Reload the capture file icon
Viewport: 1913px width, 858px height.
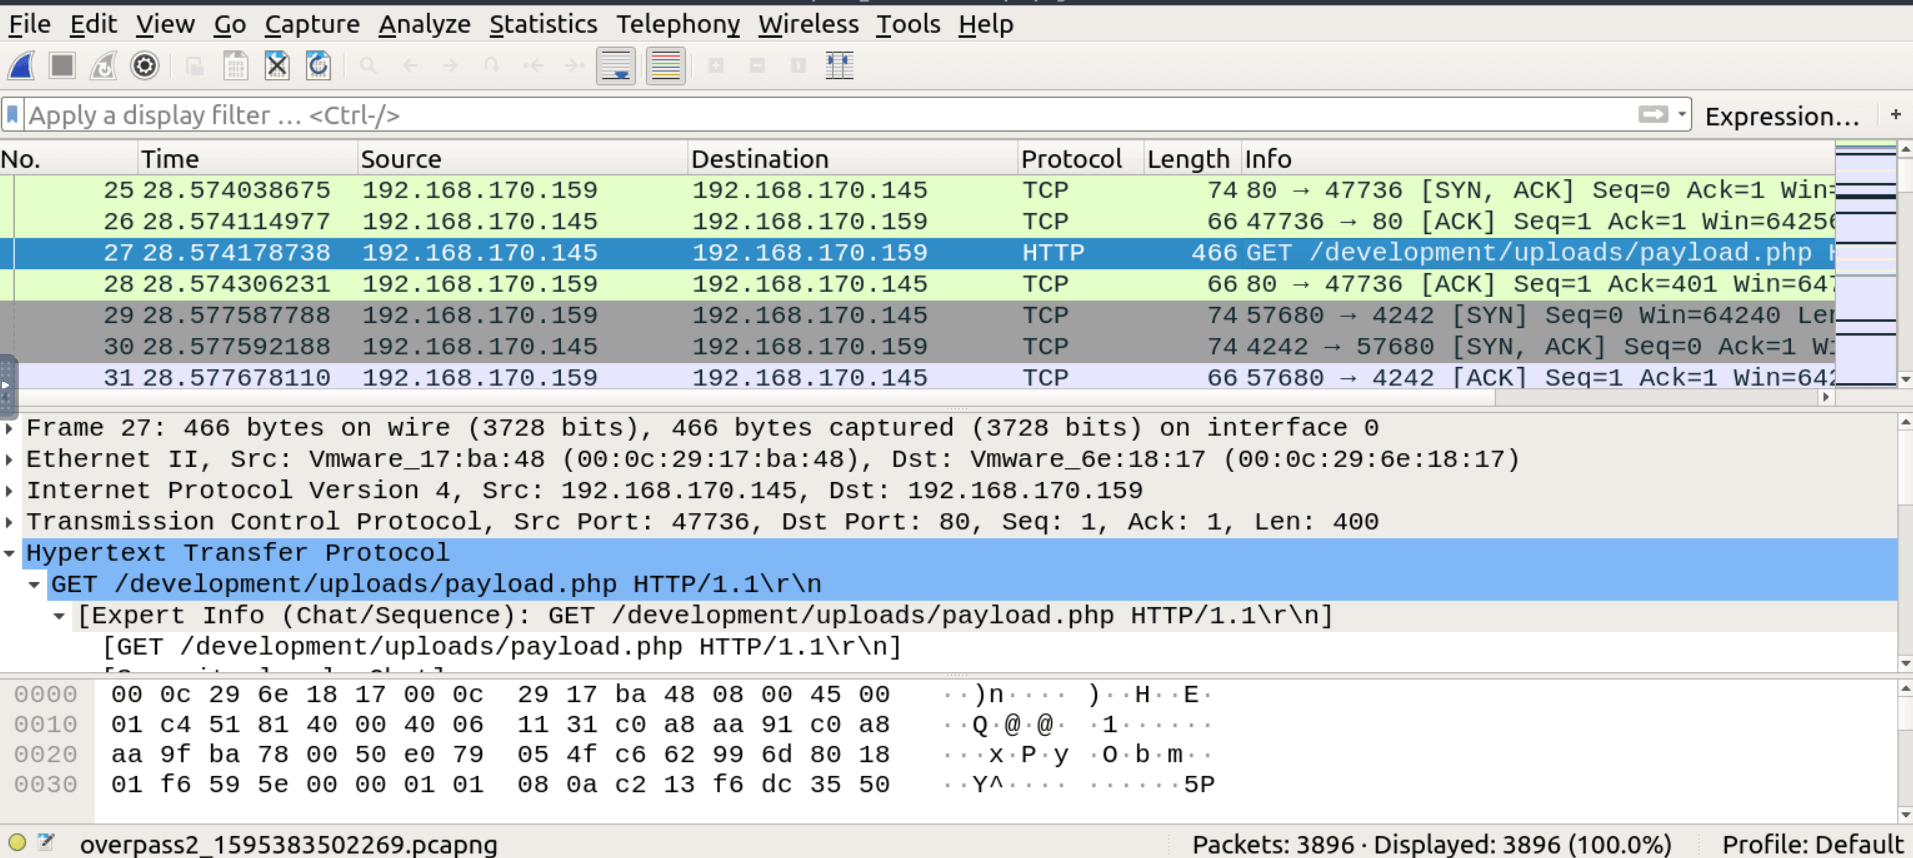click(x=318, y=66)
